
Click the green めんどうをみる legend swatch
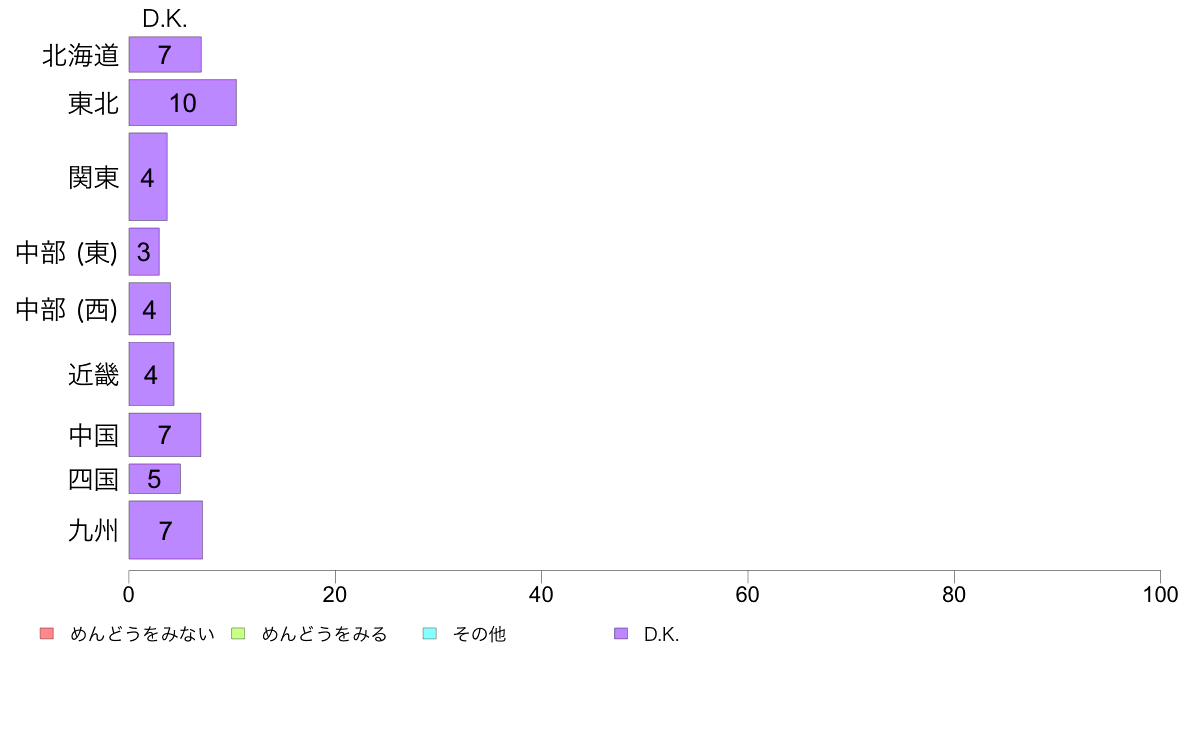pyautogui.click(x=238, y=634)
